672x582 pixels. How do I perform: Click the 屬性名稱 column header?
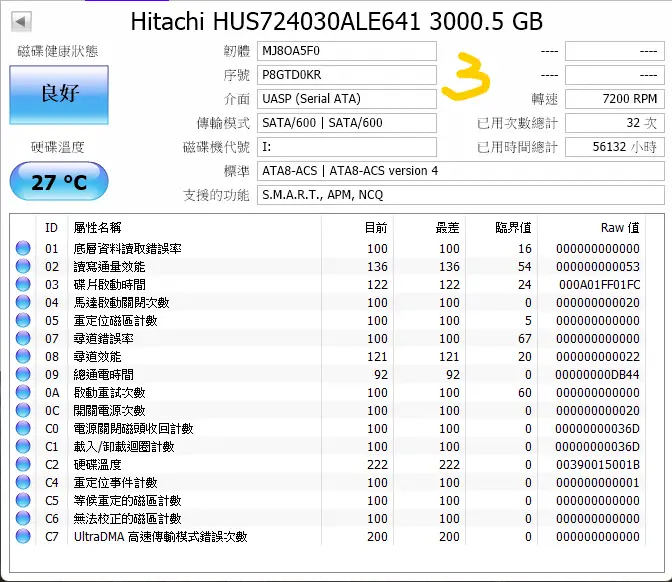97,228
